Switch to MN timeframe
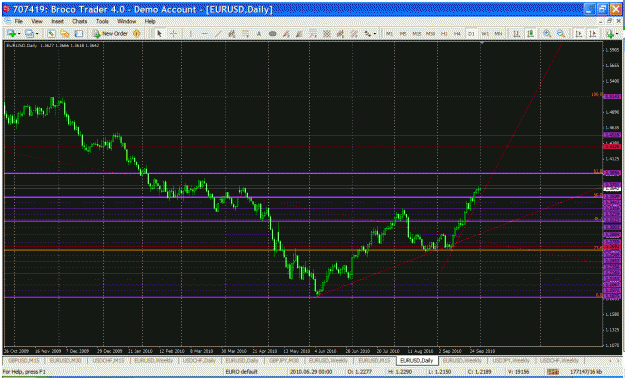Image resolution: width=625 pixels, height=378 pixels. coord(498,34)
